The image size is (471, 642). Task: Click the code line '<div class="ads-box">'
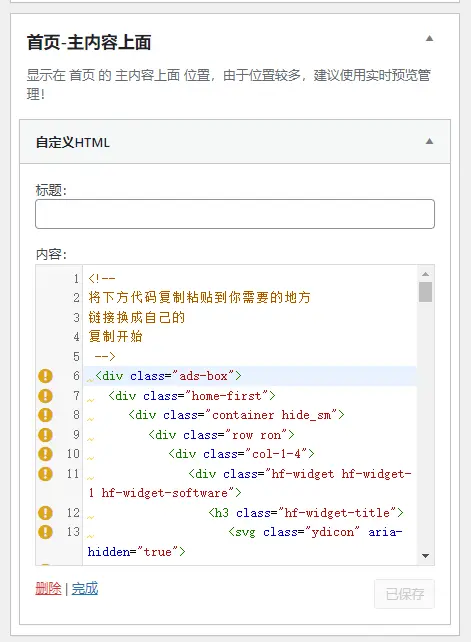click(168, 376)
